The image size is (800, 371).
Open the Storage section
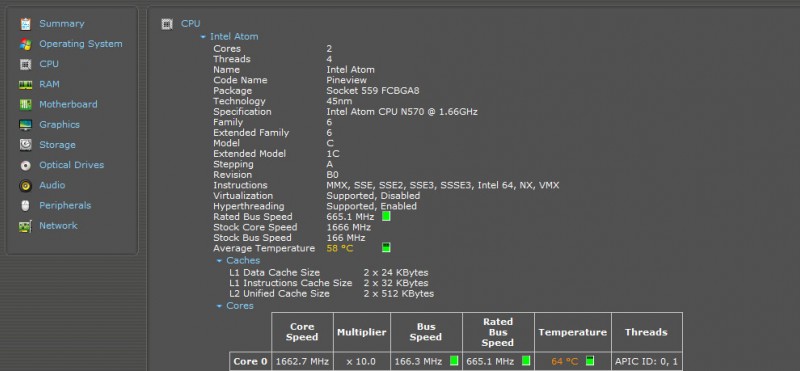click(x=57, y=145)
